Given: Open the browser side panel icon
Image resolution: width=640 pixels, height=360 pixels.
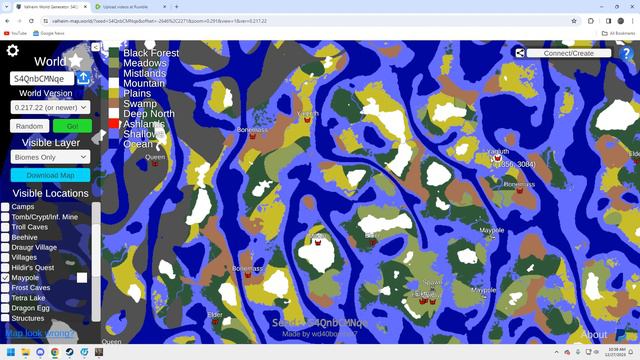Looking at the screenshot, I should [608, 21].
